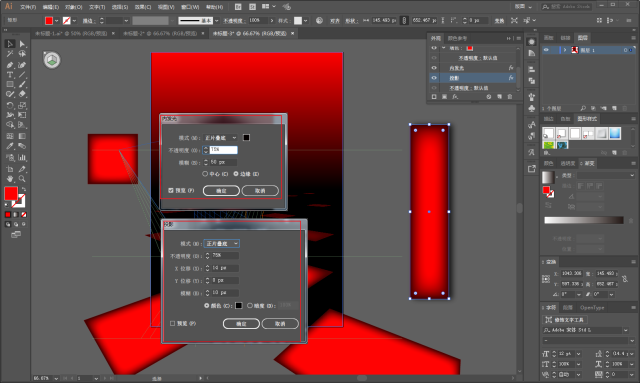This screenshot has height=383, width=640.
Task: Select the Hand tool
Action: coord(10,179)
